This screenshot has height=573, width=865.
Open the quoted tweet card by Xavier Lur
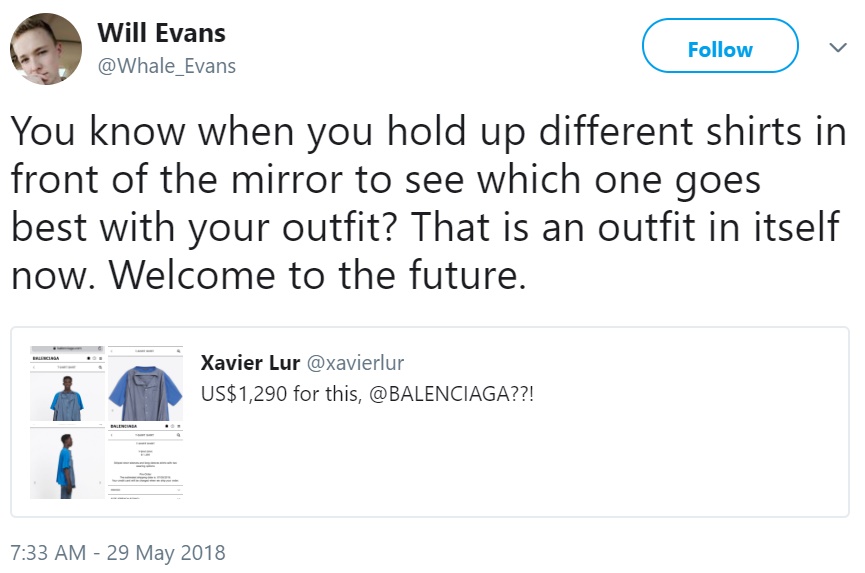[430, 422]
